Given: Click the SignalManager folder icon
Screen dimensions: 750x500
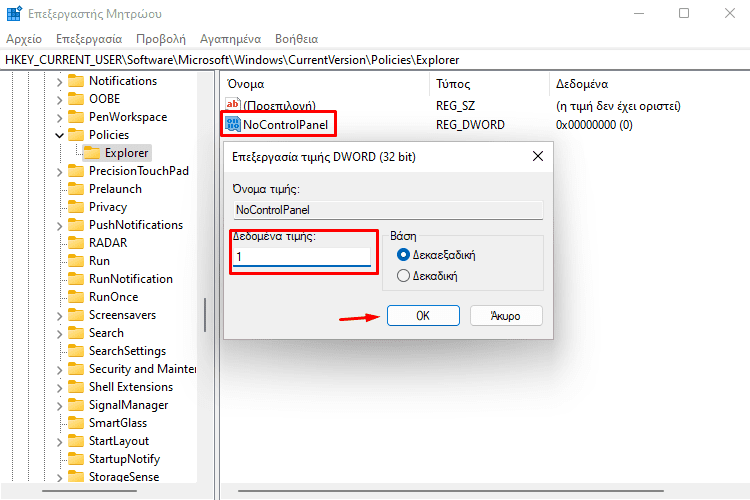Looking at the screenshot, I should (x=76, y=405).
